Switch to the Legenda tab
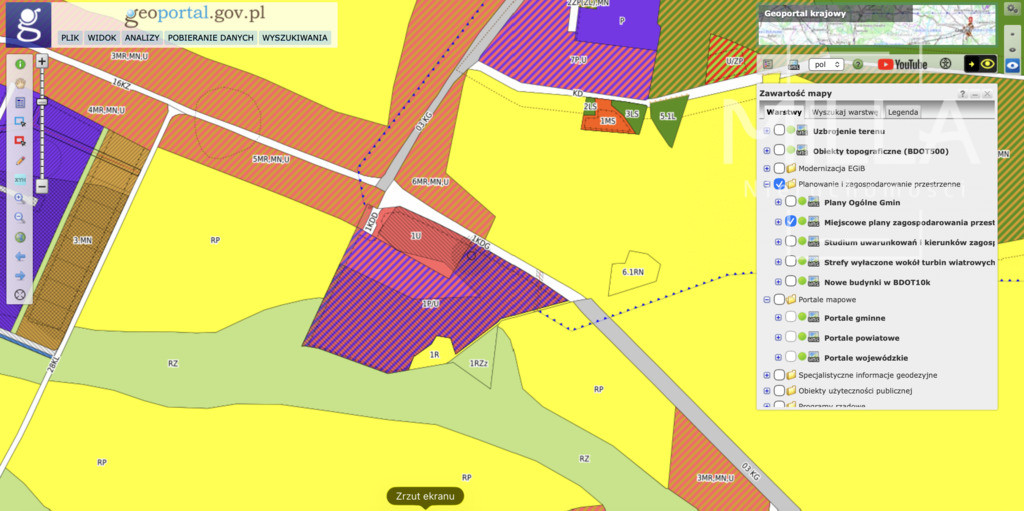The image size is (1024, 511). 903,112
